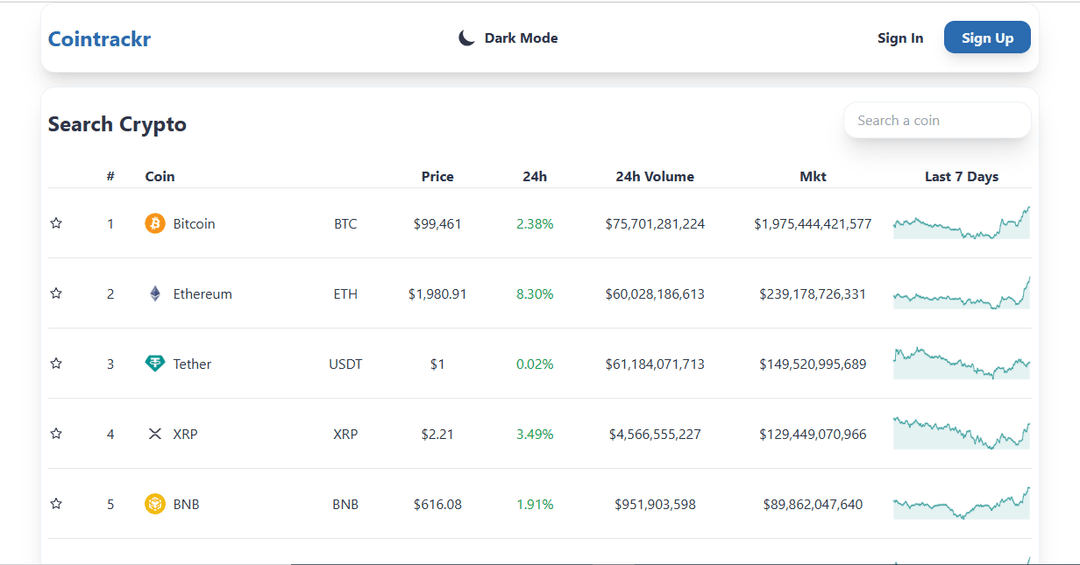The width and height of the screenshot is (1080, 565).
Task: Click BNB price $616.08
Action: pyautogui.click(x=437, y=505)
